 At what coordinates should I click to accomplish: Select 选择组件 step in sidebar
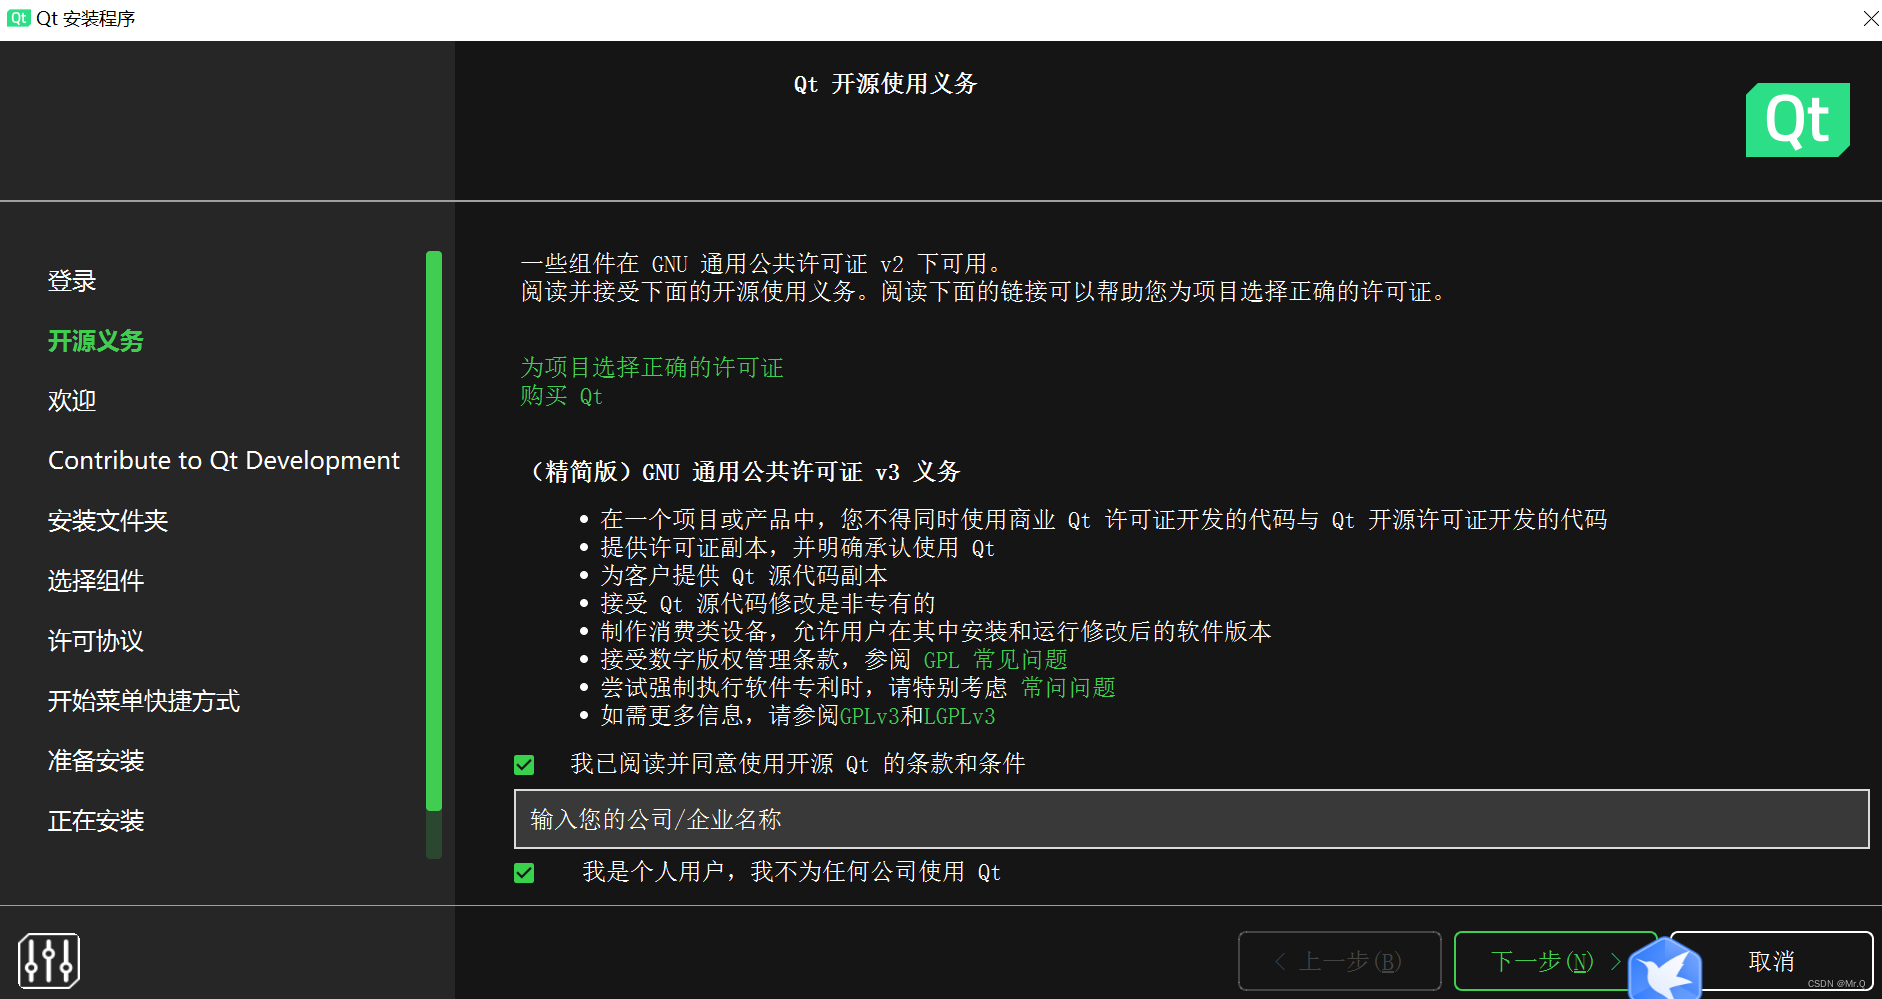(x=96, y=581)
